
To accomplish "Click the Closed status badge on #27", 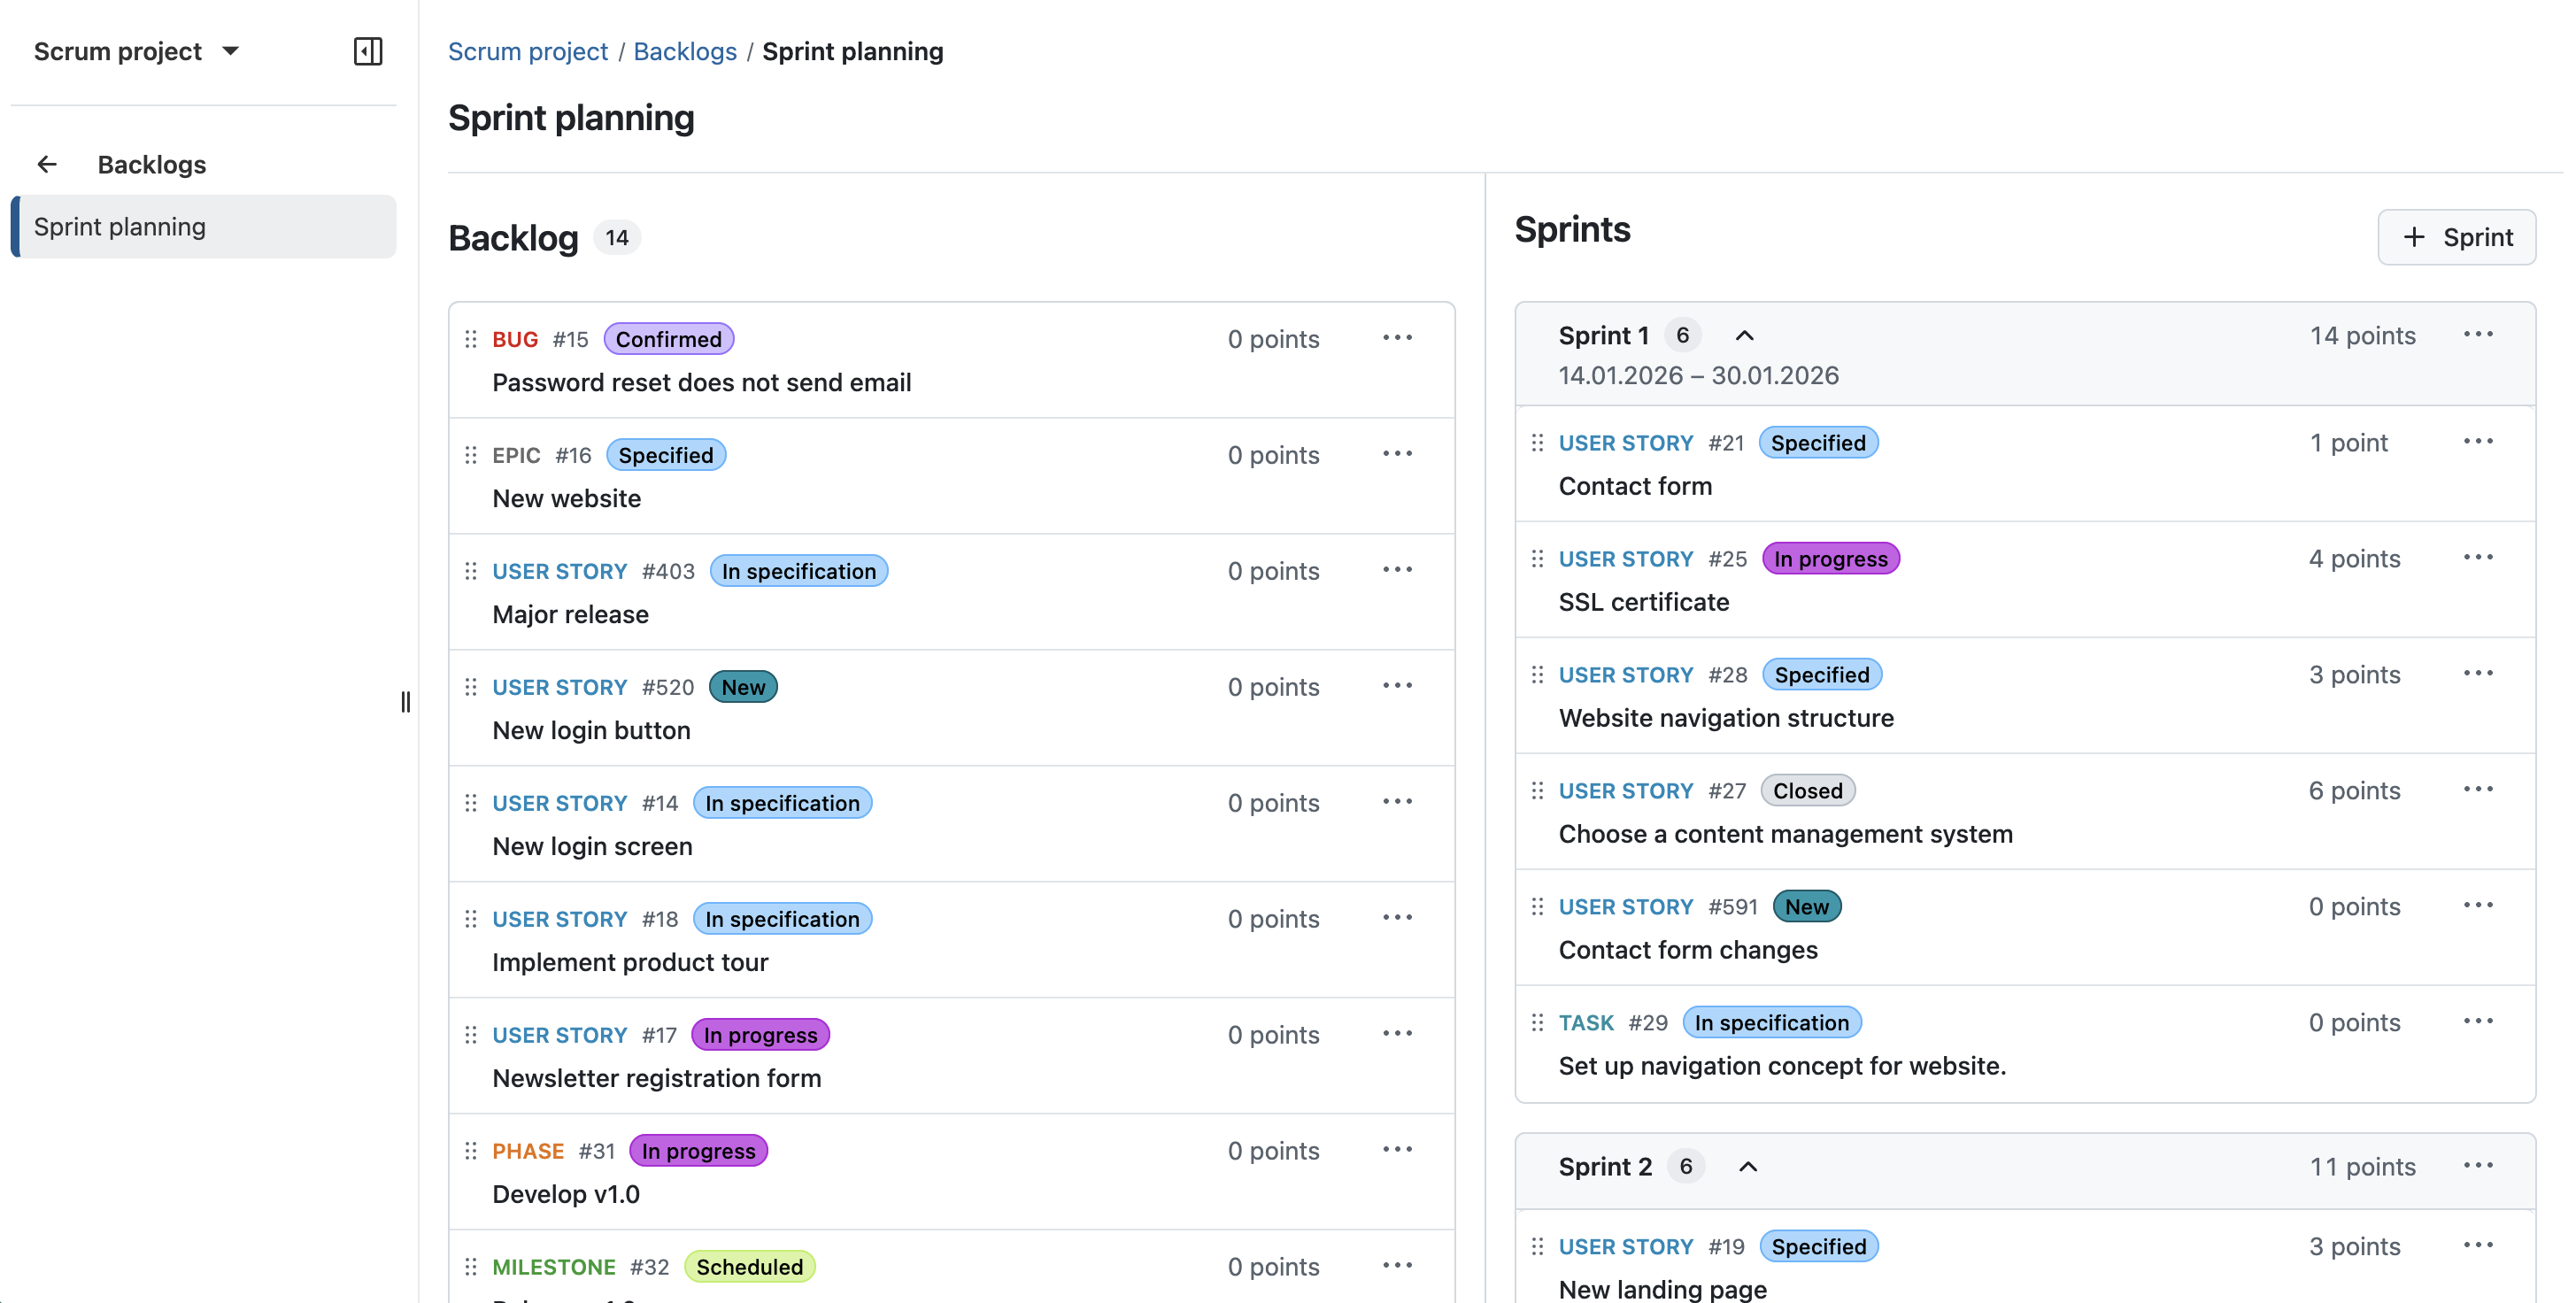I will point(1807,790).
